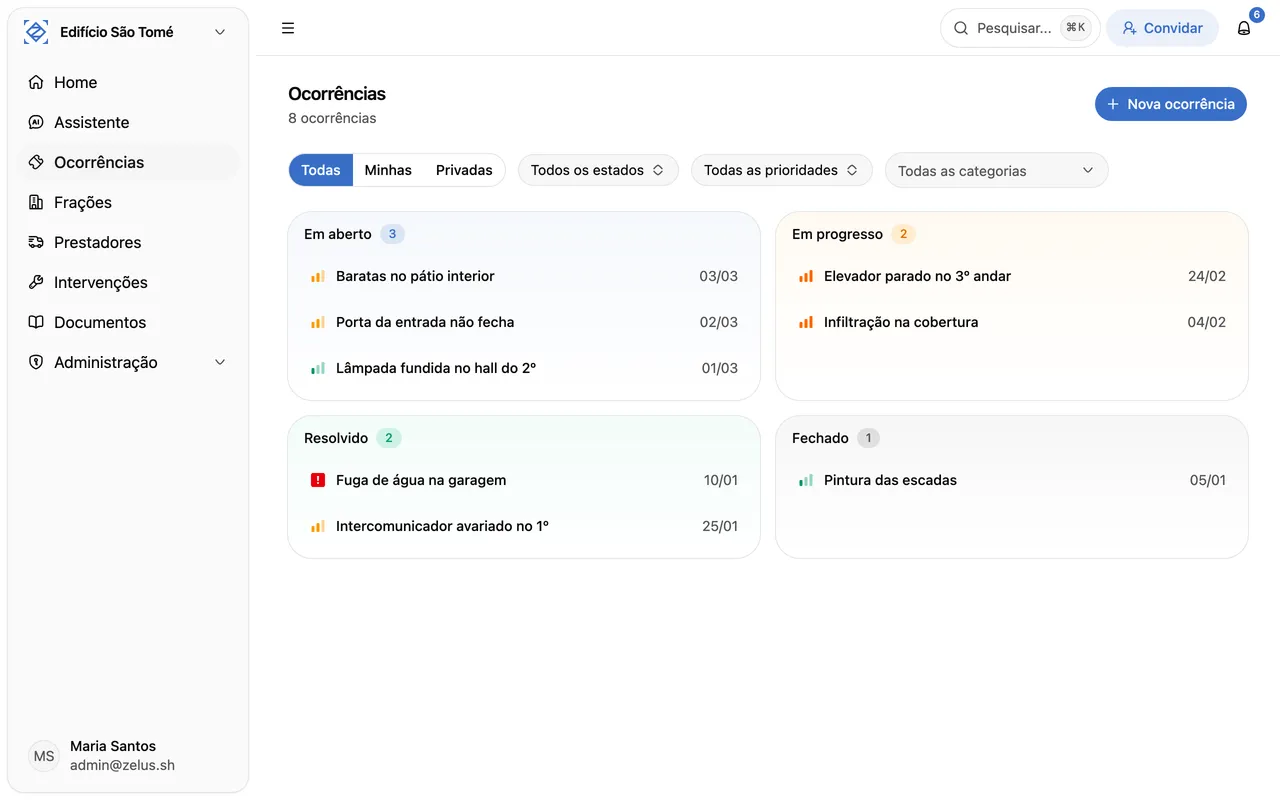Click the Documentos book icon
The width and height of the screenshot is (1280, 800).
(36, 322)
